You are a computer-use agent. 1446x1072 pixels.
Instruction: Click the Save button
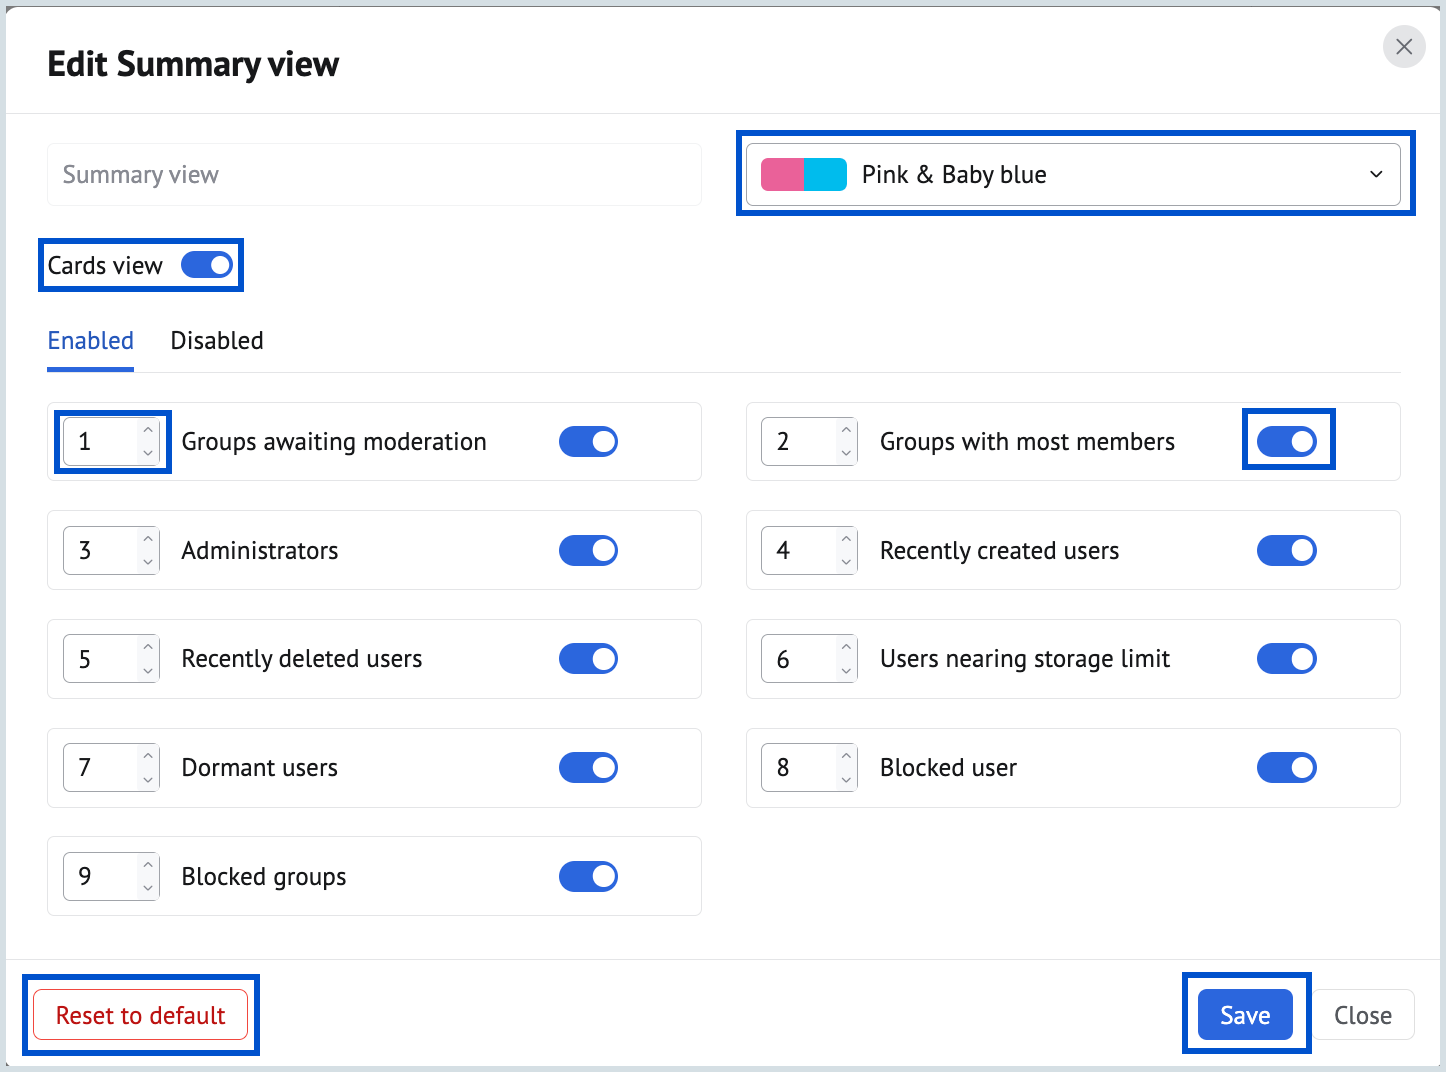pyautogui.click(x=1245, y=1014)
